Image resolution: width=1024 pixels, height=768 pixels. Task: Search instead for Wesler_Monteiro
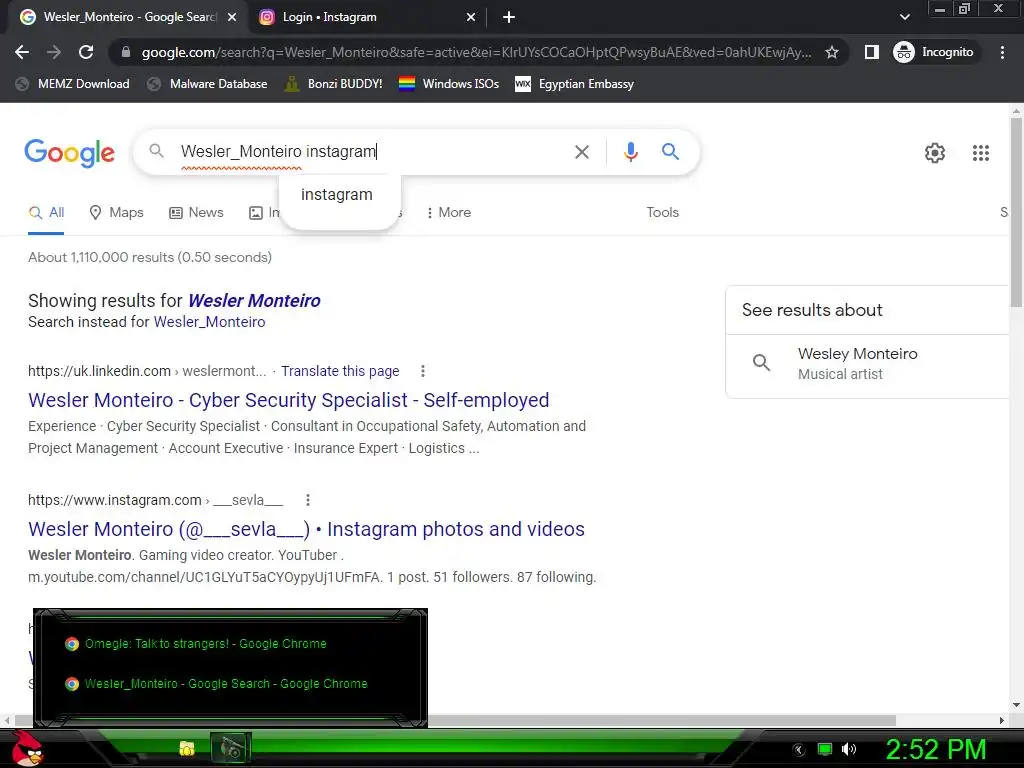(209, 322)
